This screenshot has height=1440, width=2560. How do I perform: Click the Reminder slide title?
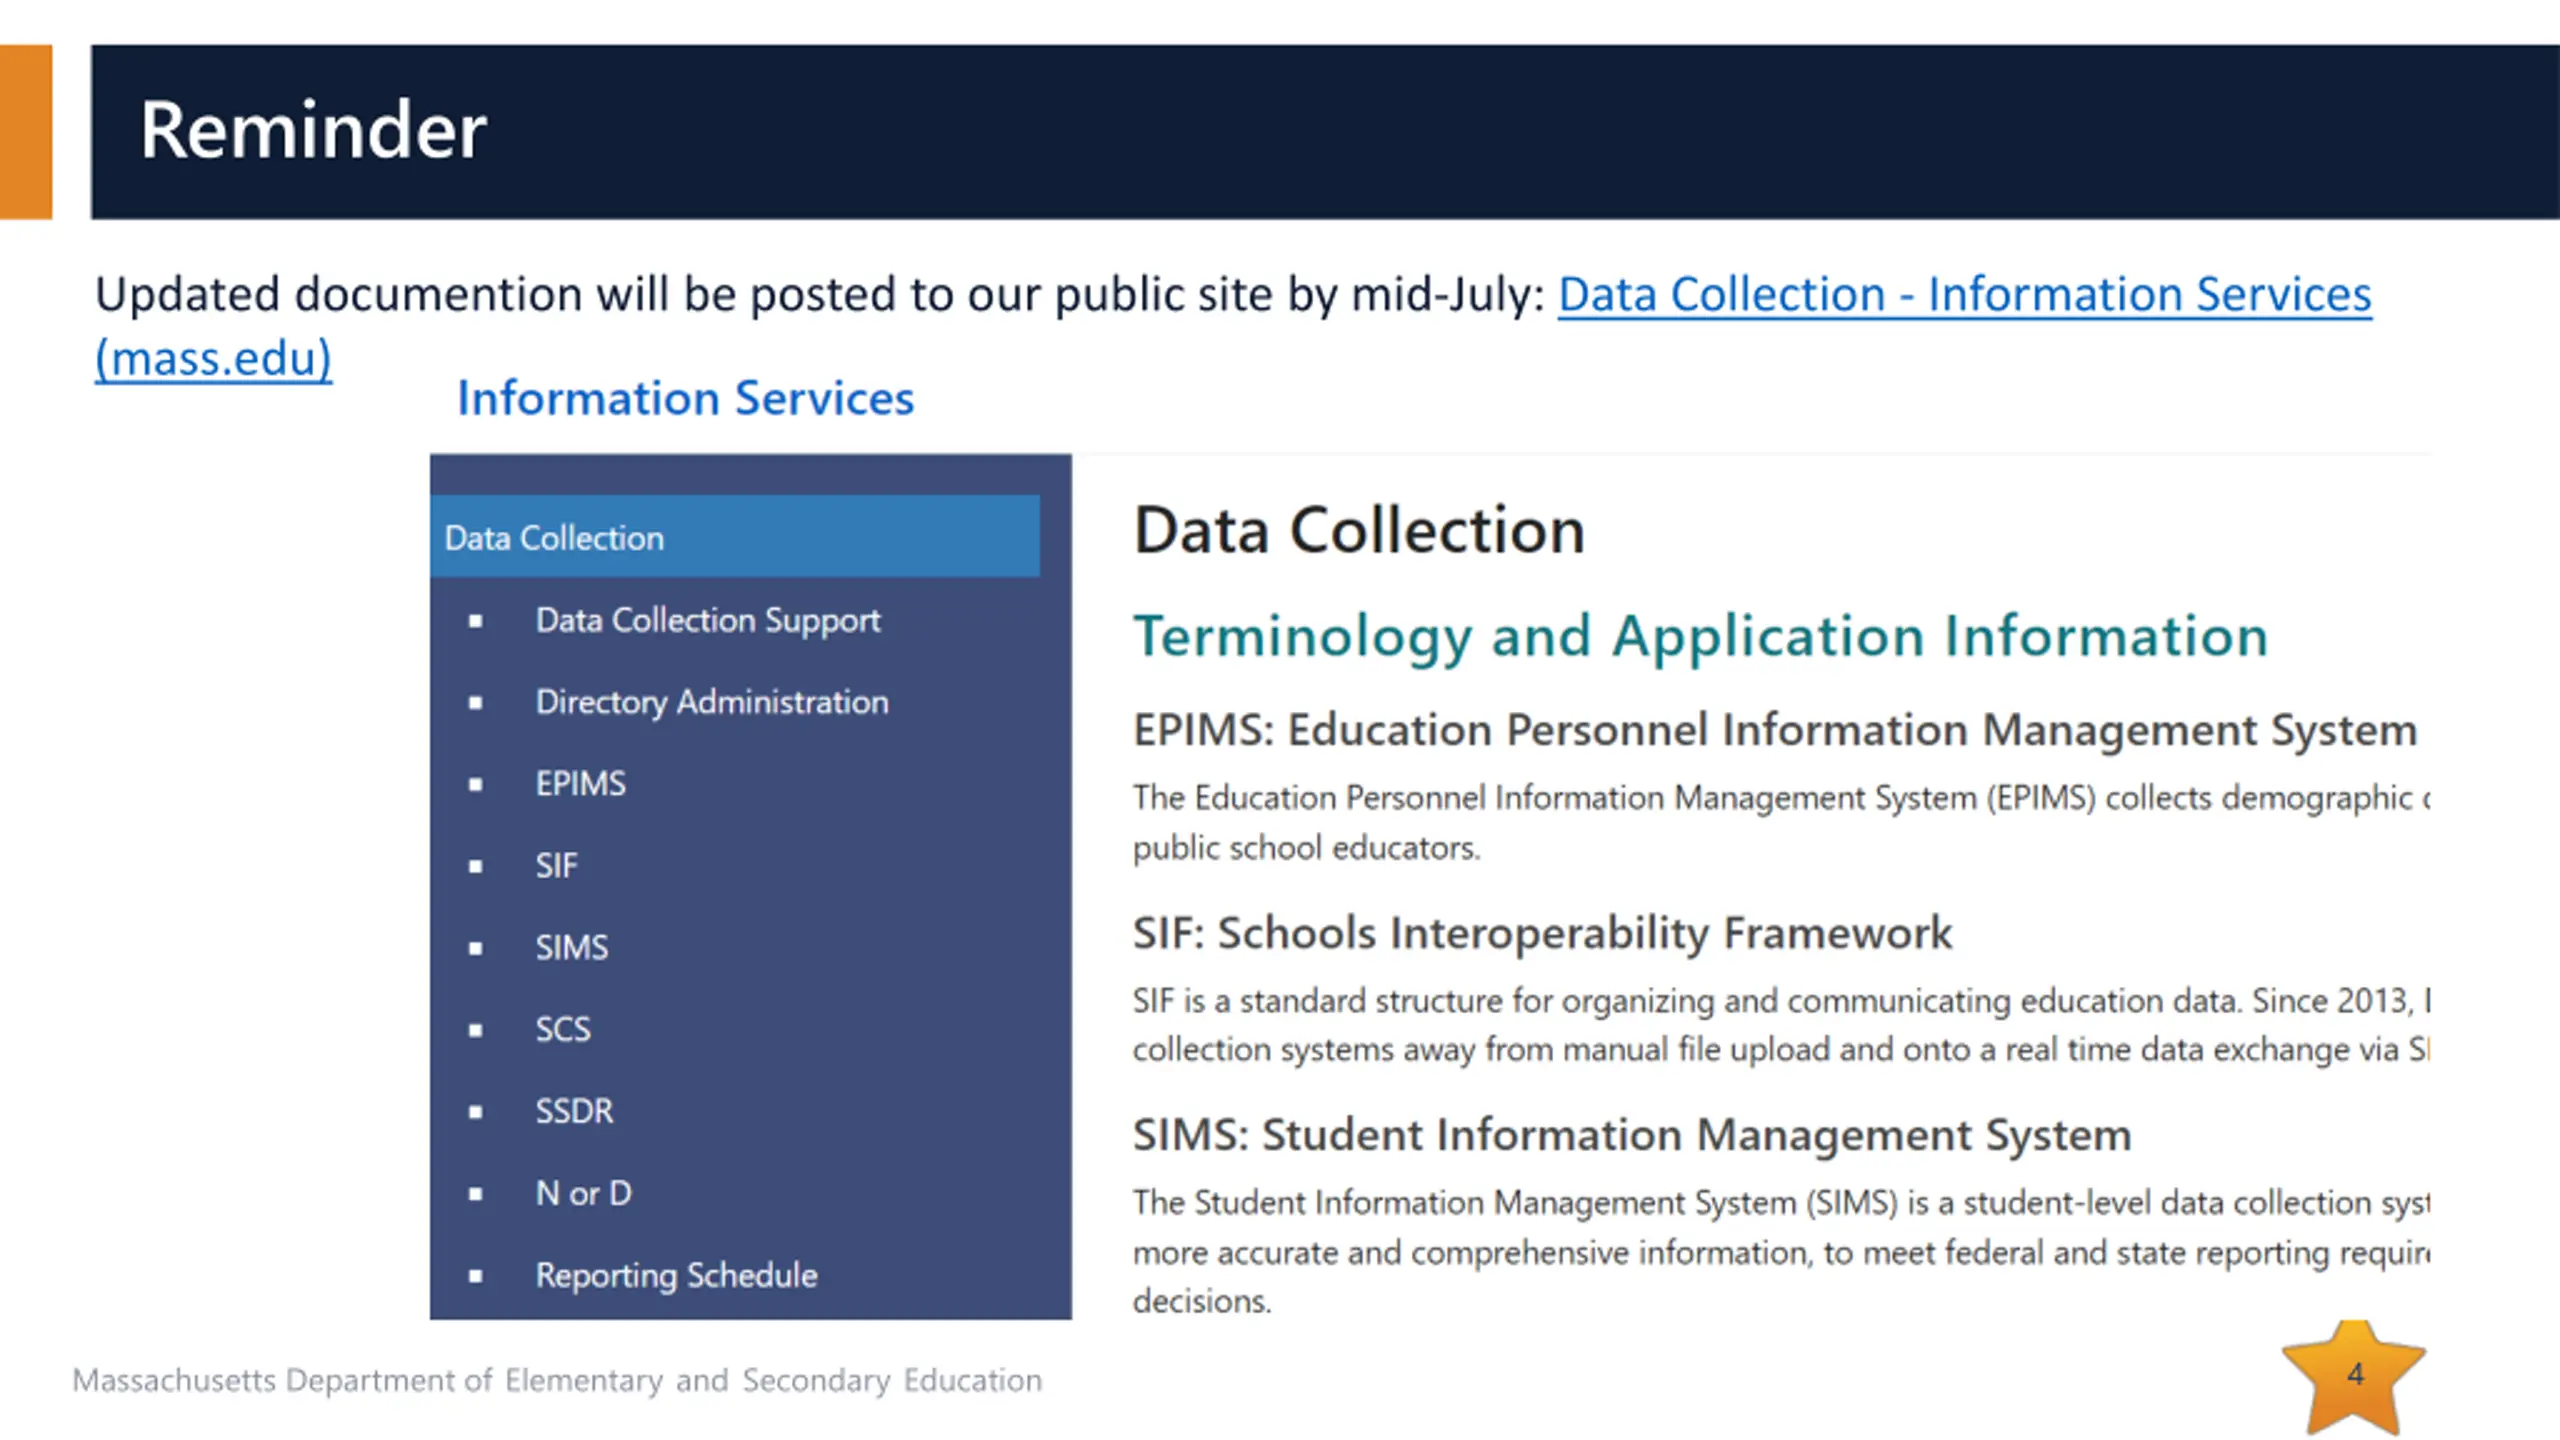pos(313,130)
